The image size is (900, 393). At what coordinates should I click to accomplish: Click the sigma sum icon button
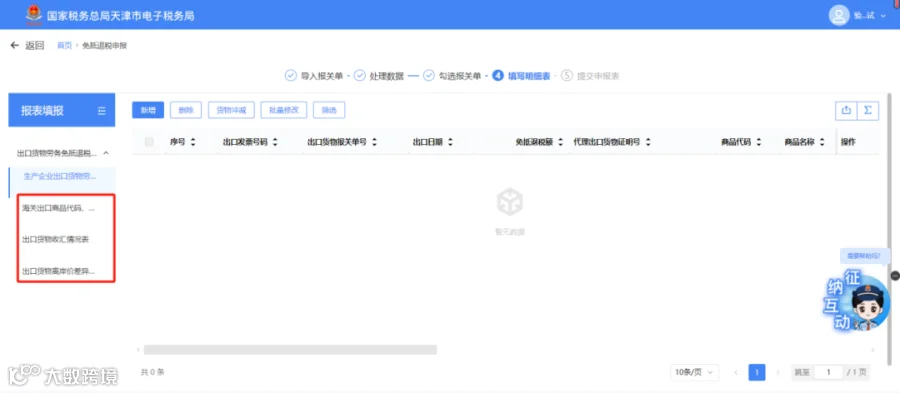(x=868, y=110)
